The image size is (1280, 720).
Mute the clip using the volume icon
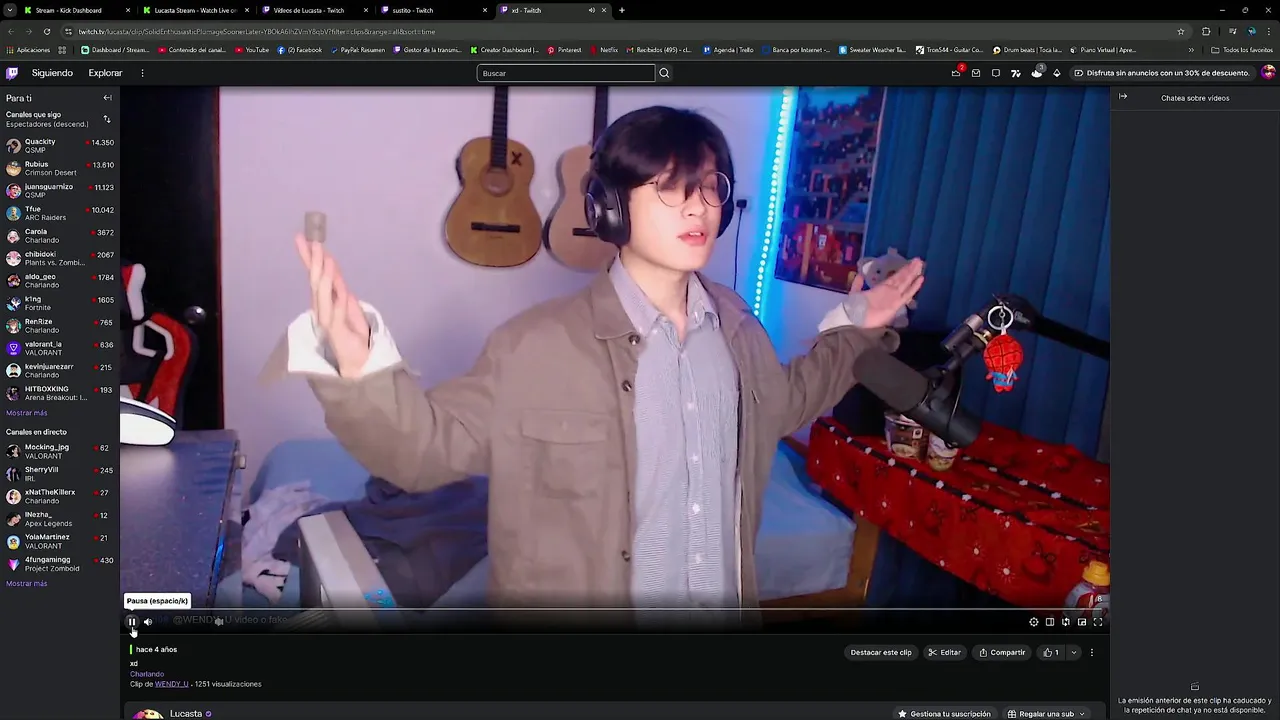click(148, 622)
